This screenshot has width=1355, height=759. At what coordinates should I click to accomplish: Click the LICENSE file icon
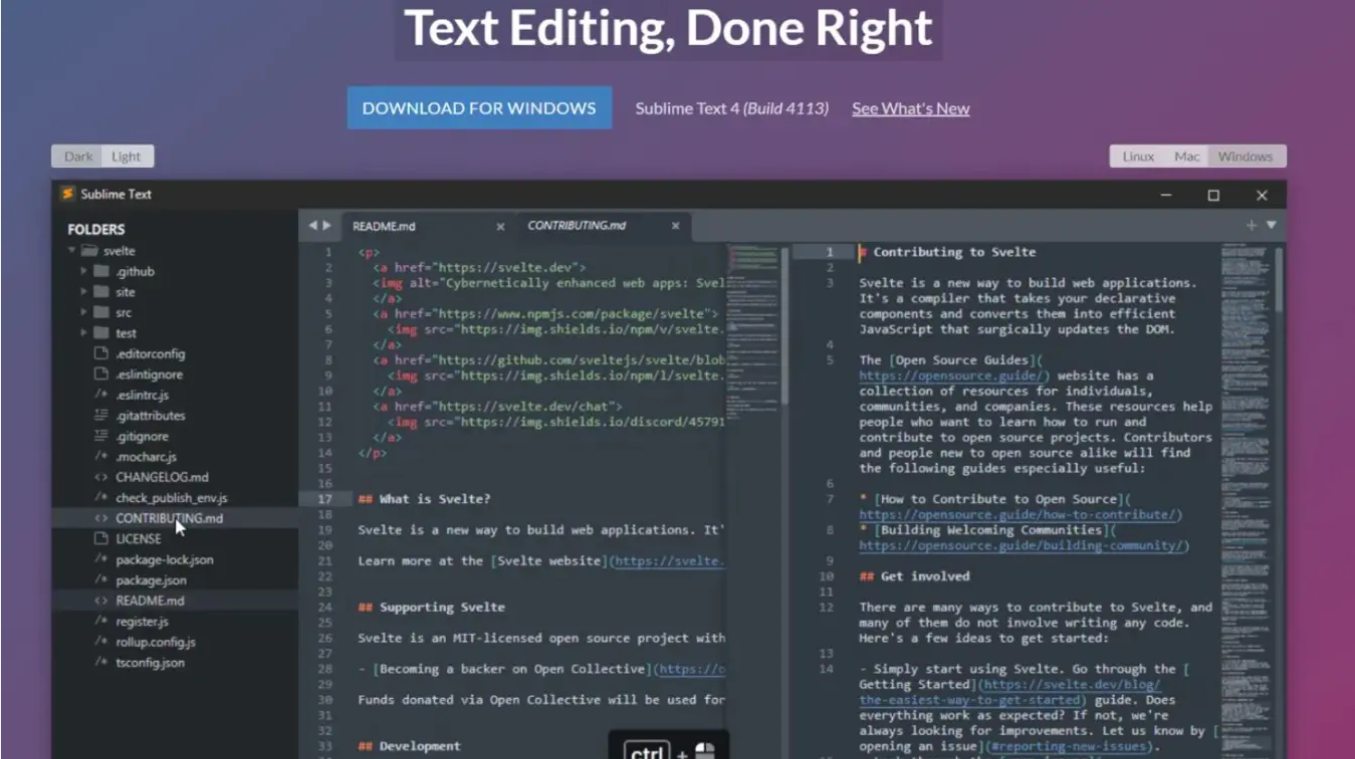100,539
